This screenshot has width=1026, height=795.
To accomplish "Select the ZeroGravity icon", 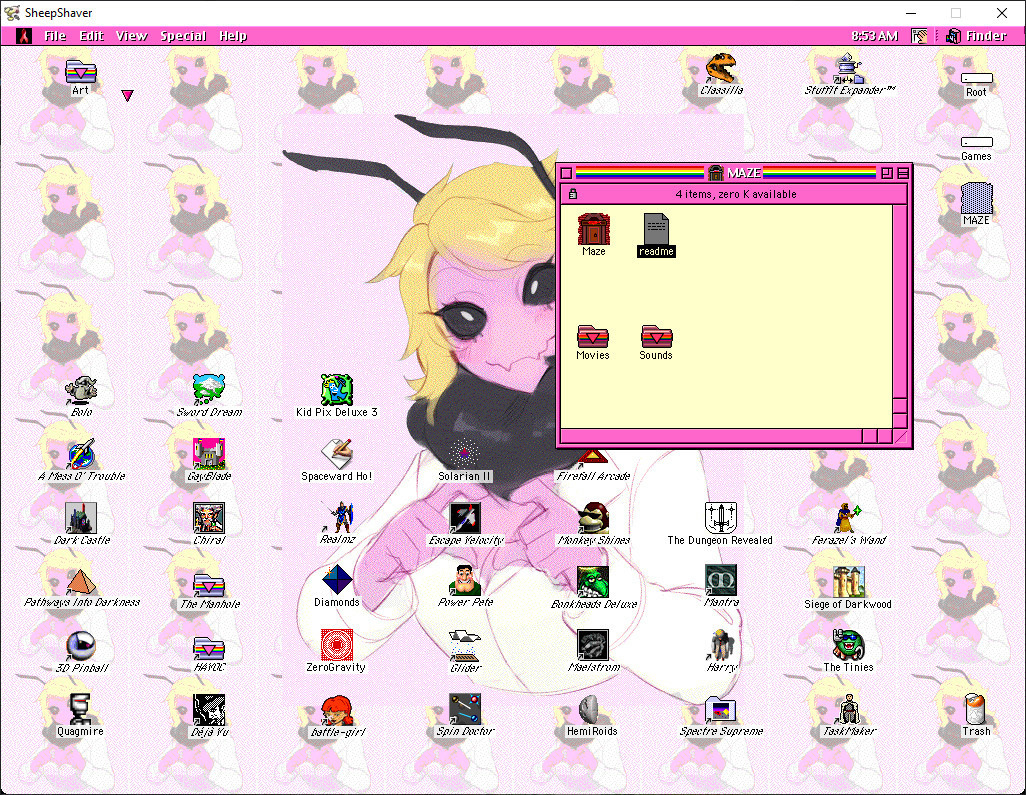I will tap(336, 645).
